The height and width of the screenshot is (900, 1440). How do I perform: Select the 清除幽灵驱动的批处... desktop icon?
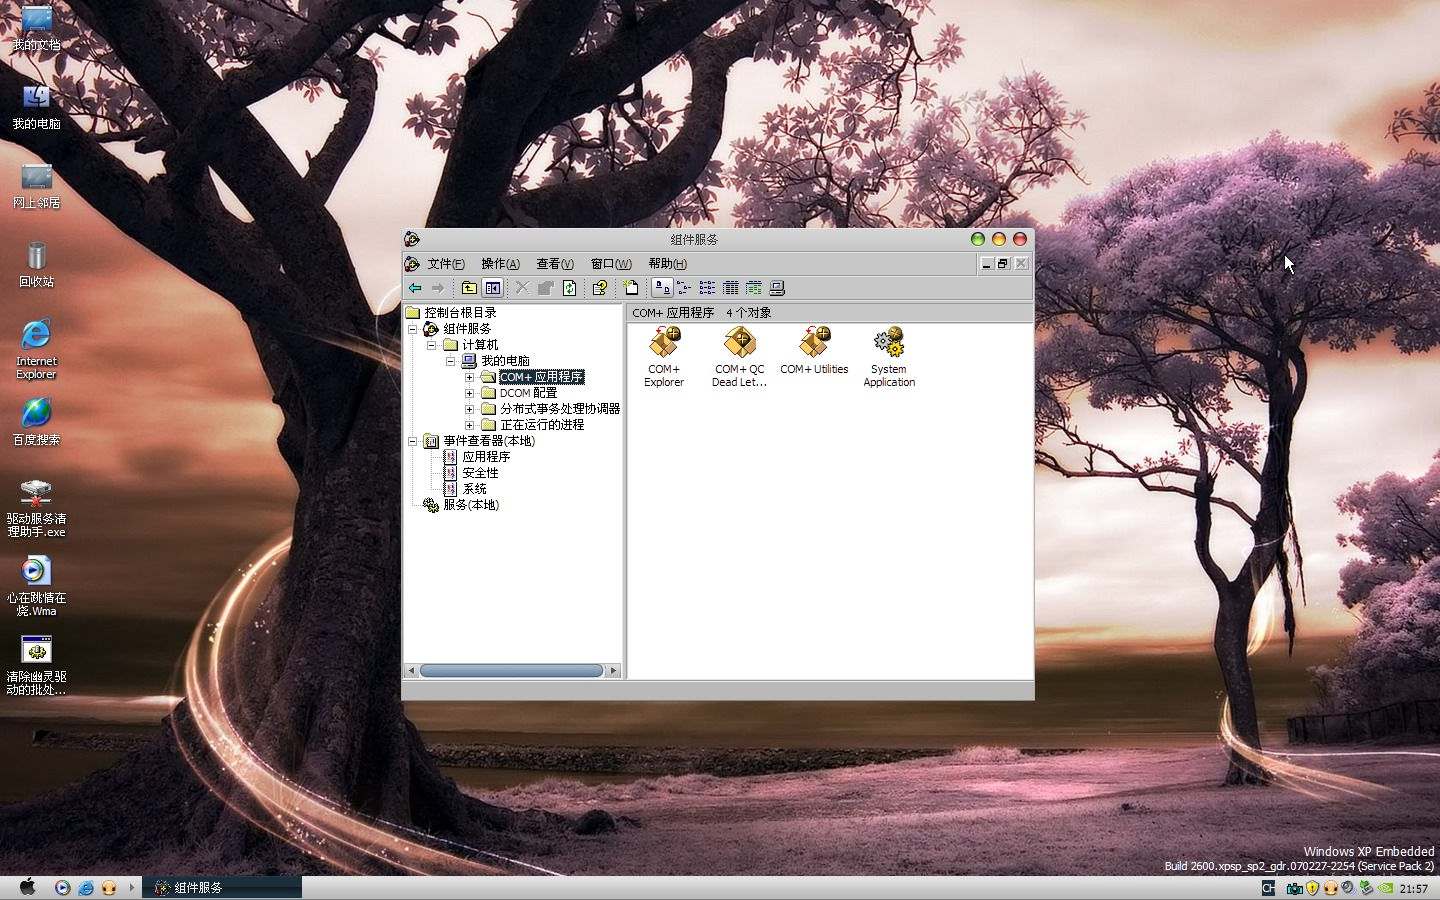point(36,666)
